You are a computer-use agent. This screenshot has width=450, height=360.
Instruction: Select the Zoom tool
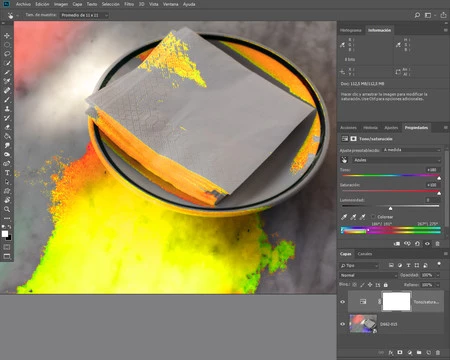point(7,209)
